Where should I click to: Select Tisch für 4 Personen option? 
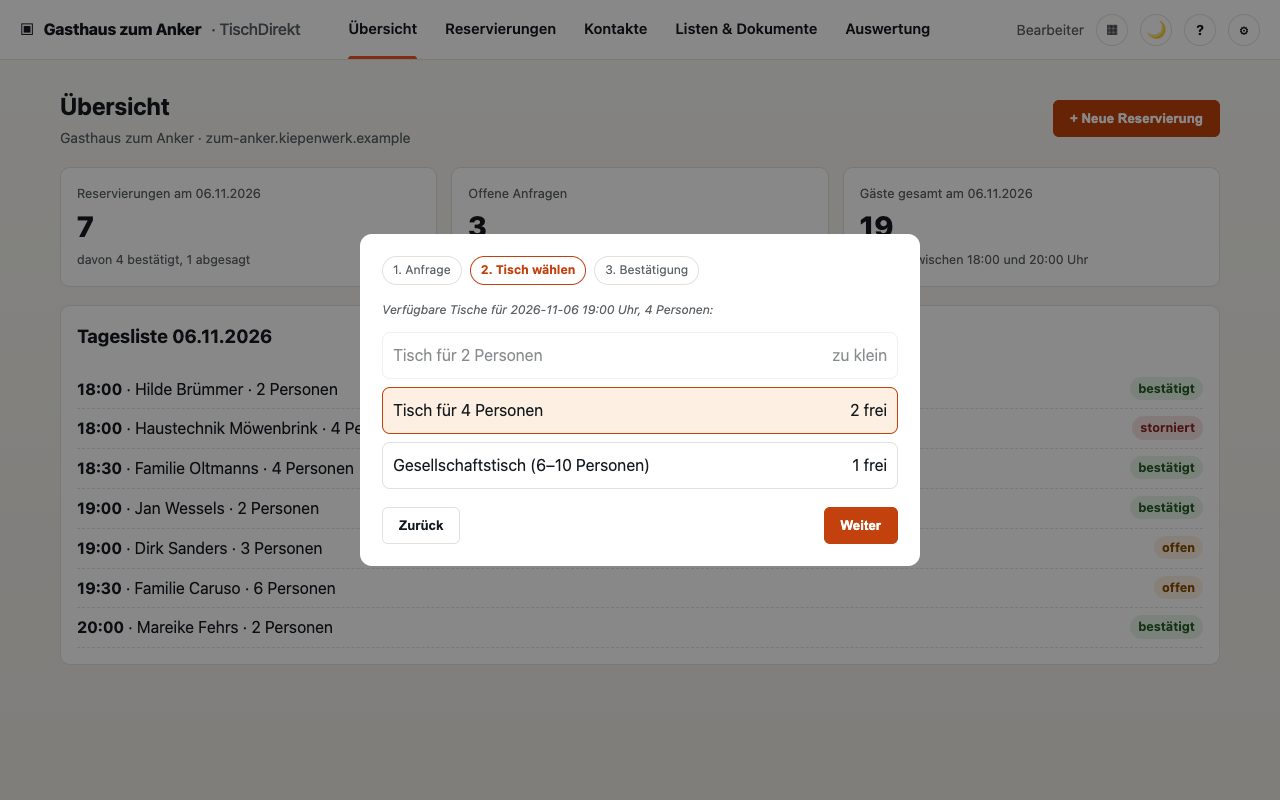tap(640, 410)
